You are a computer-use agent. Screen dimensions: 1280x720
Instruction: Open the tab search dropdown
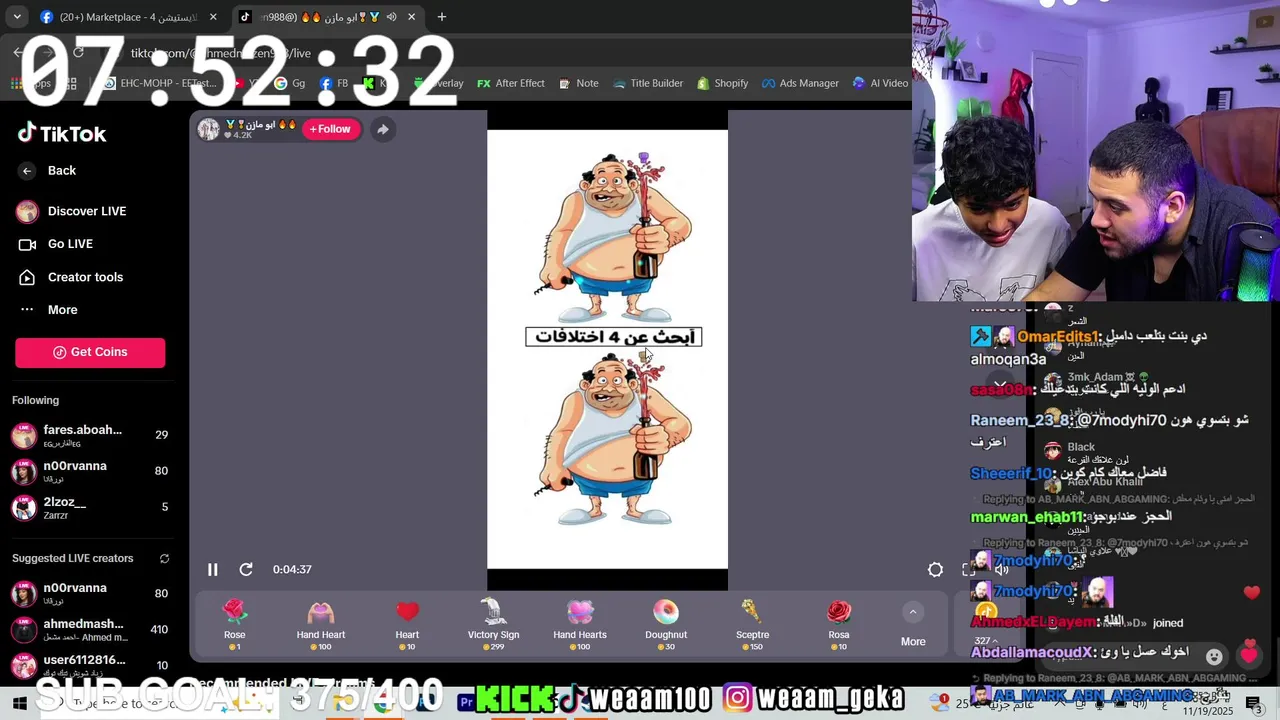click(x=17, y=17)
